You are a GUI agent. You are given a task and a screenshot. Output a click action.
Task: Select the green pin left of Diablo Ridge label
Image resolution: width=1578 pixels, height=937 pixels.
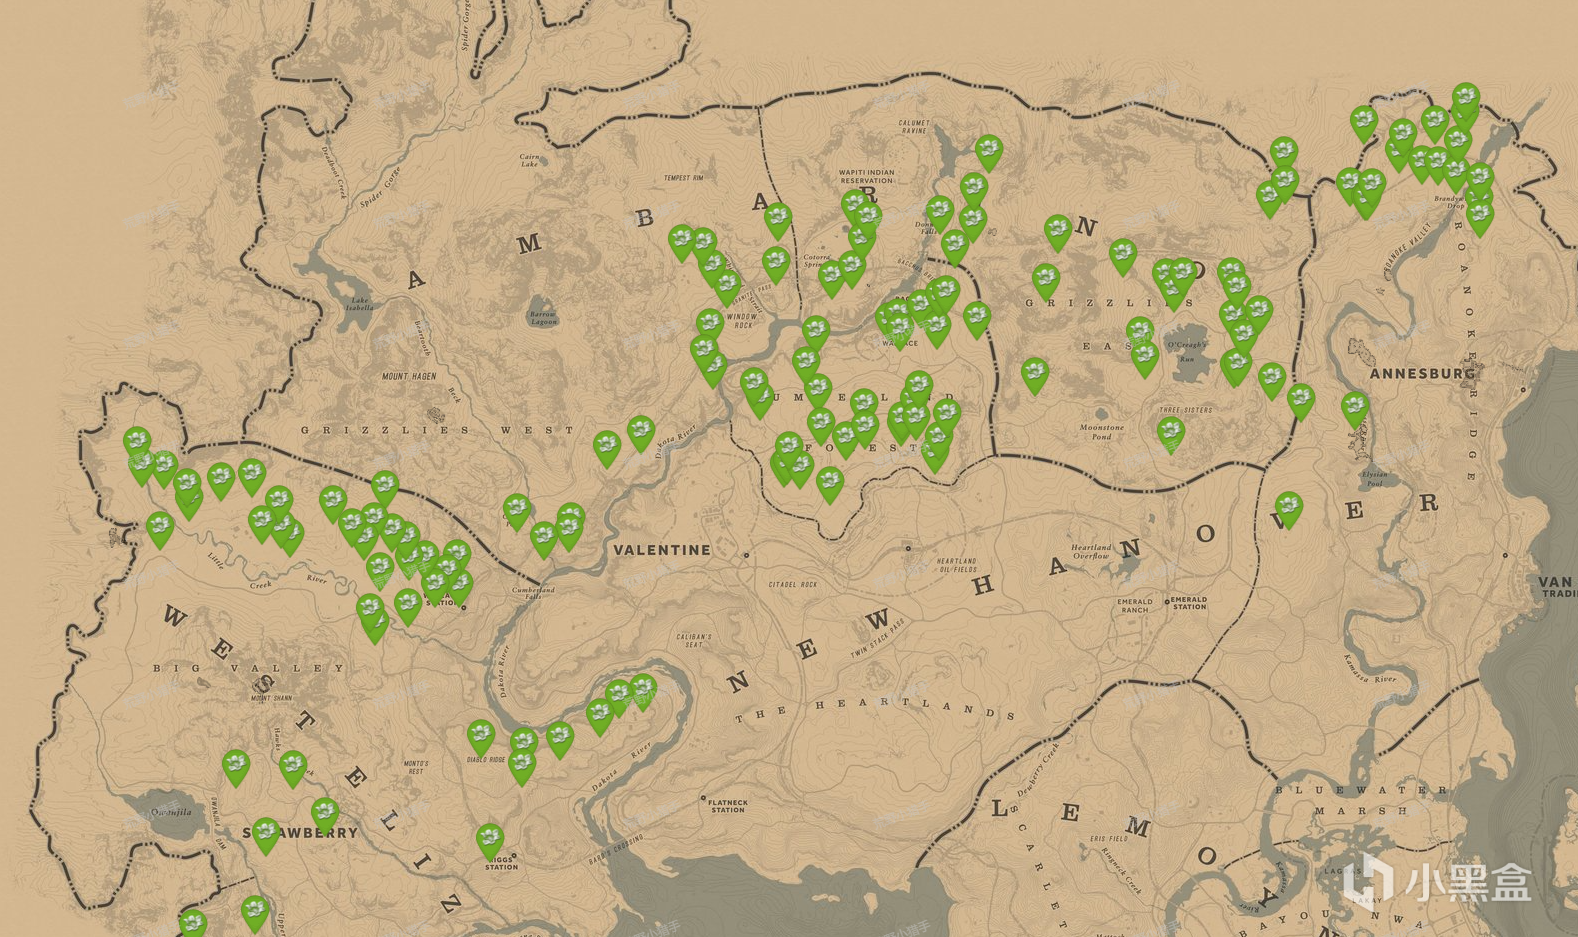coord(481,738)
